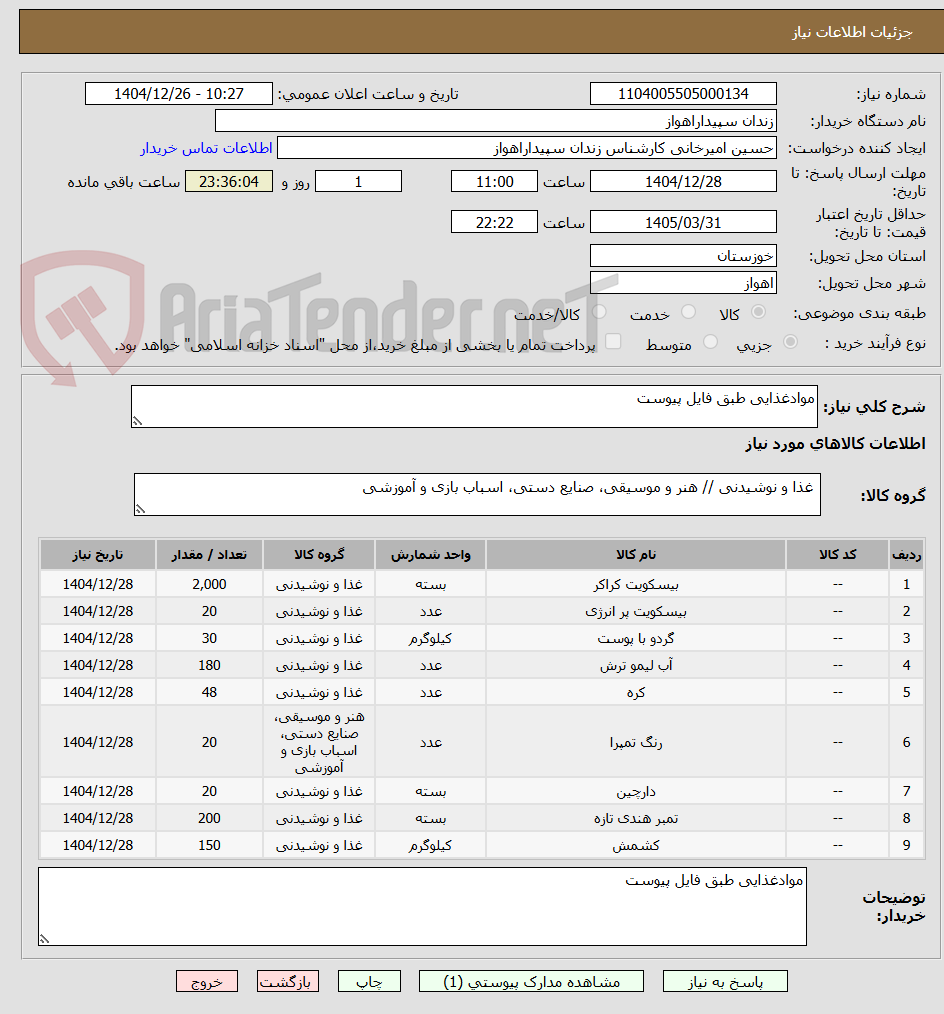Screen dimensions: 944x1014
Task: Click the need number field 1104005505000134
Action: [683, 94]
